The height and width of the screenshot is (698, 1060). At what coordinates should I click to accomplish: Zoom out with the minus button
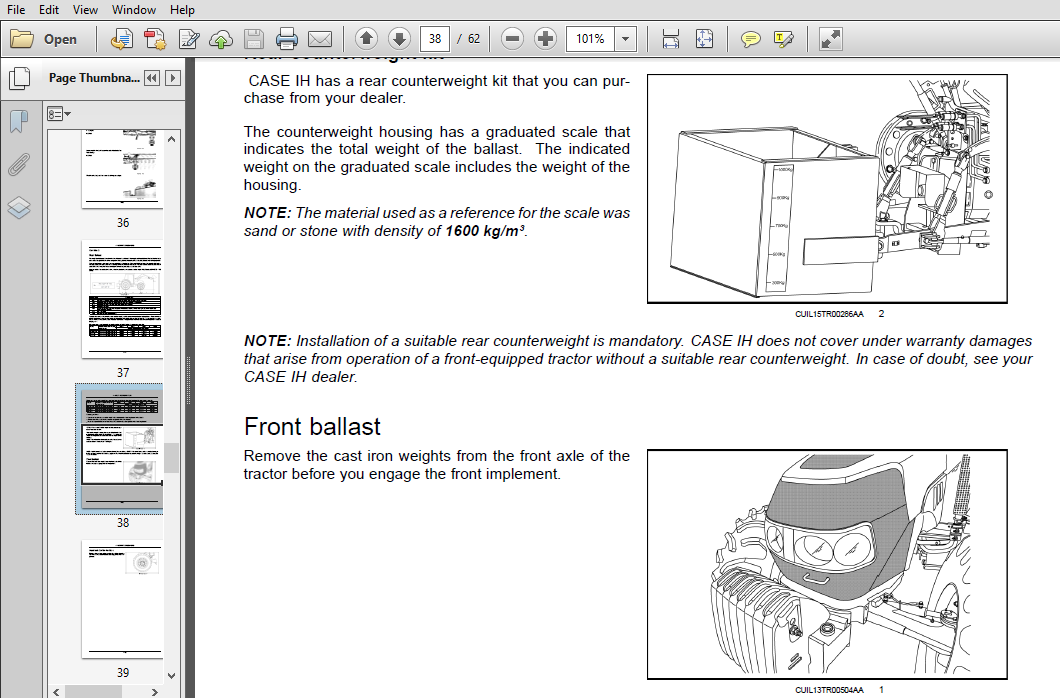point(512,39)
